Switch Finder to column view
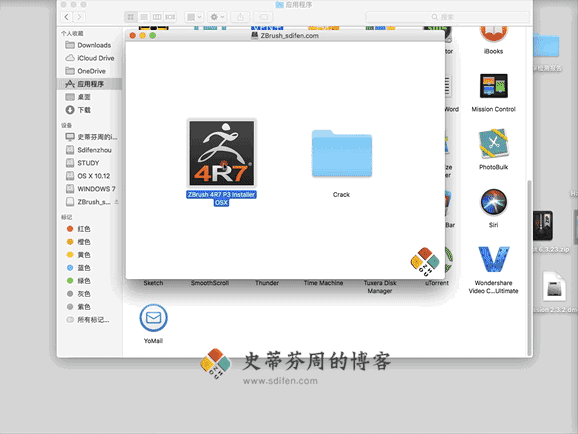Viewport: 578px width, 434px height. coord(157,17)
